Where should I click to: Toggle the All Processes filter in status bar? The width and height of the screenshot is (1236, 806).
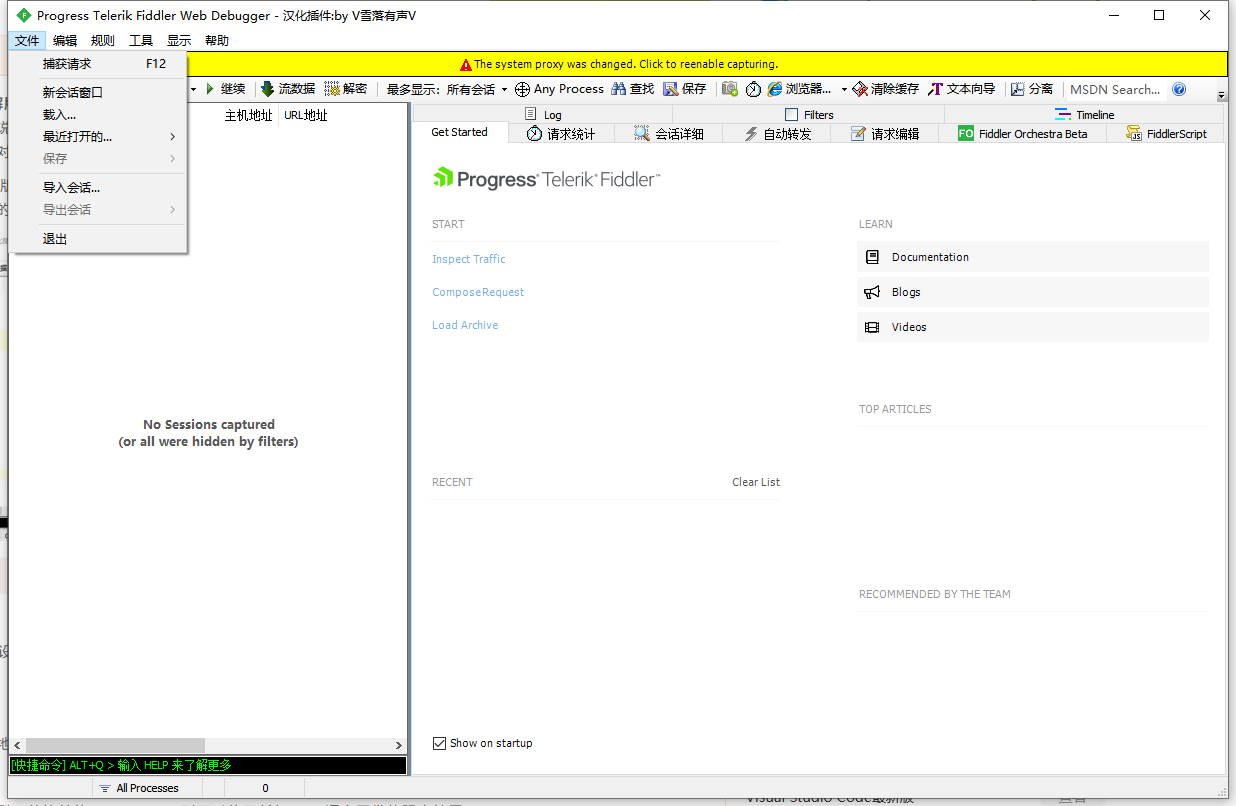pyautogui.click(x=139, y=788)
